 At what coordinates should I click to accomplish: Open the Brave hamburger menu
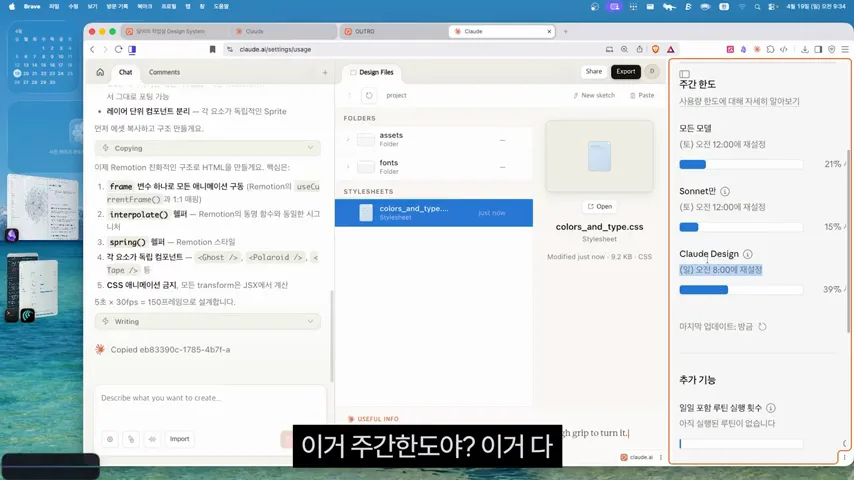coord(845,49)
